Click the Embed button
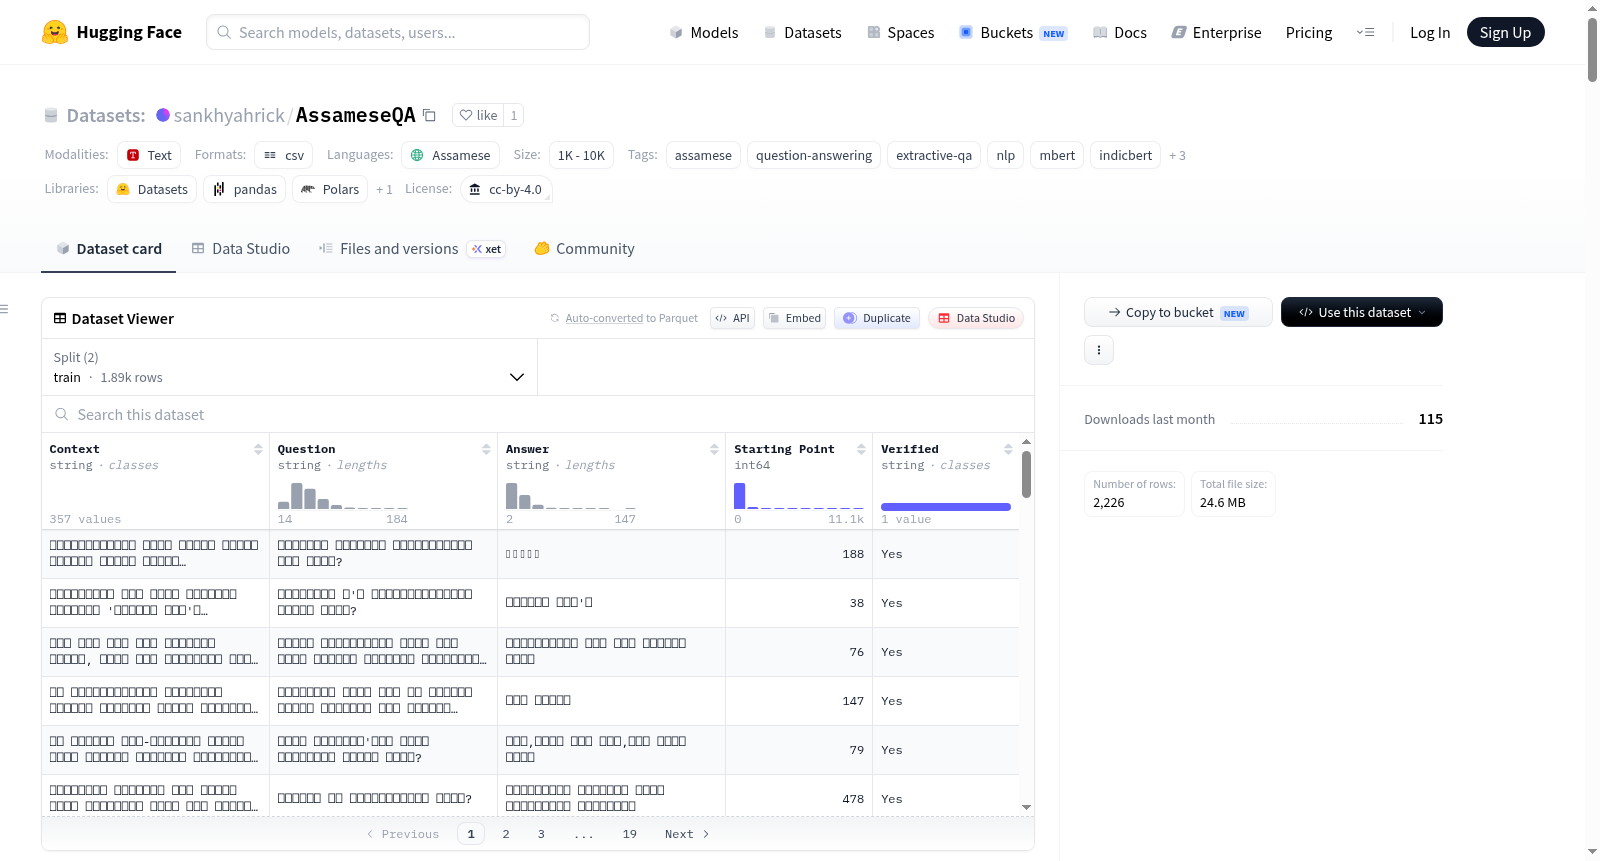The image size is (1600, 861). [795, 318]
